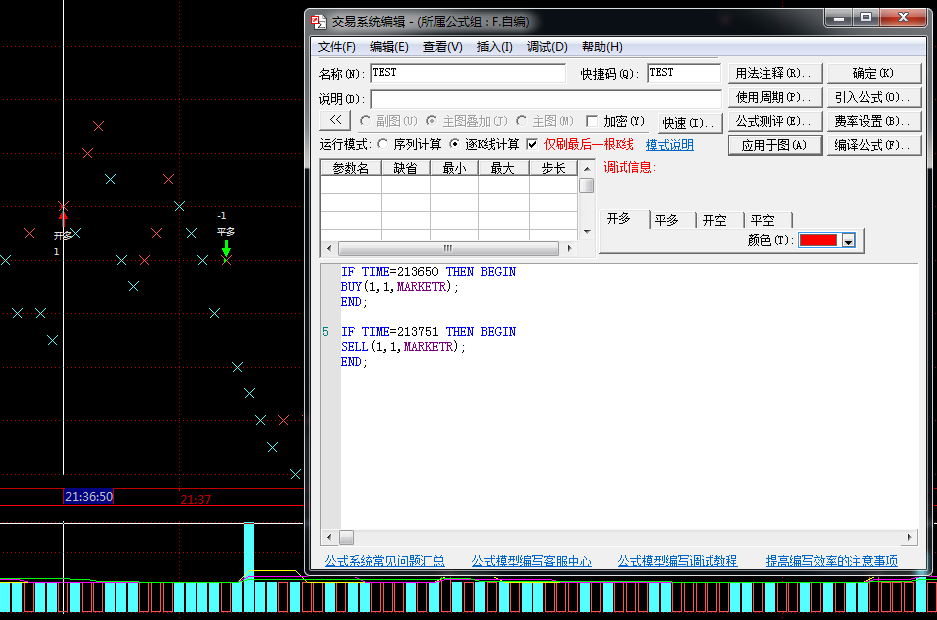Open the 查看(V) menu
This screenshot has height=620, width=937.
(443, 47)
